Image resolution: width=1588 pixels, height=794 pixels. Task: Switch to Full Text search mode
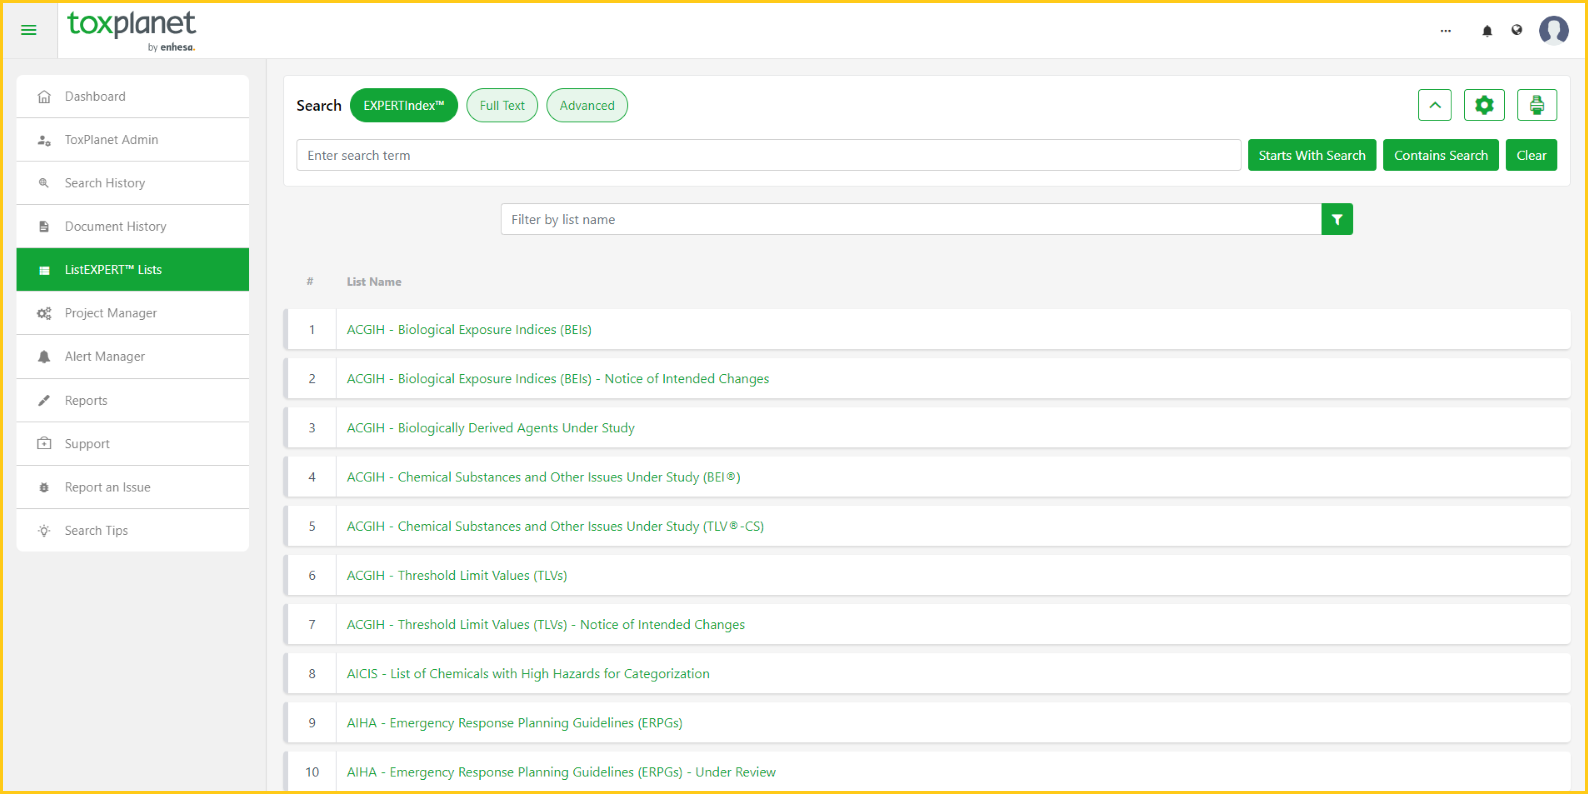502,105
